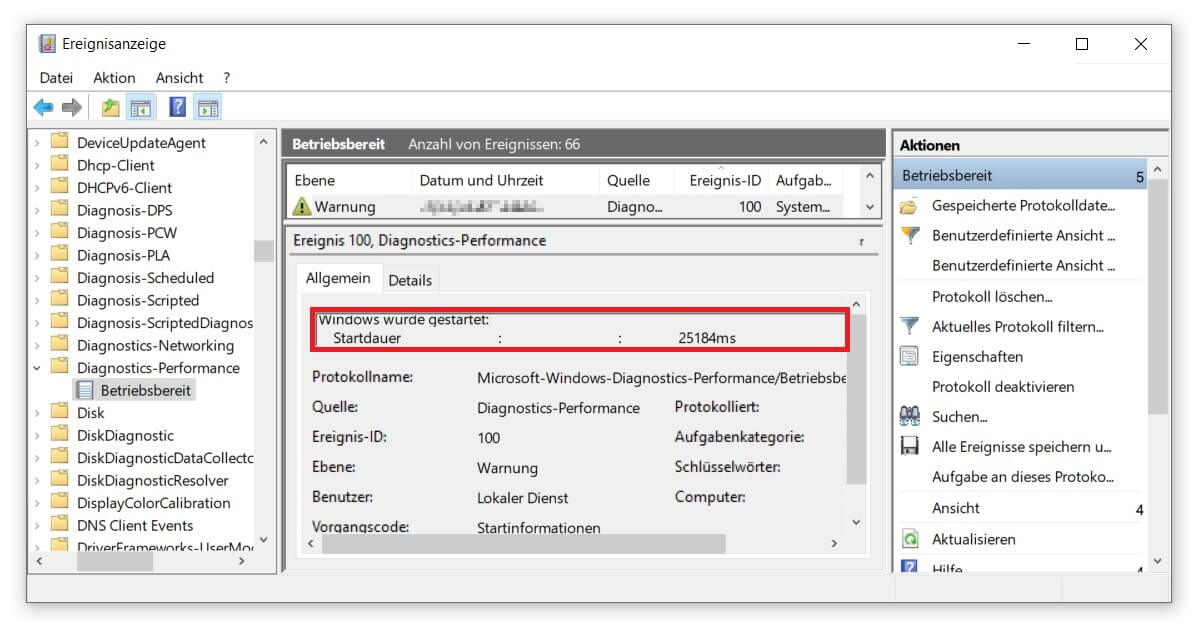This screenshot has height=630, width=1200.
Task: Click the folder icon of Diagnostics-Performance
Action: (60, 367)
